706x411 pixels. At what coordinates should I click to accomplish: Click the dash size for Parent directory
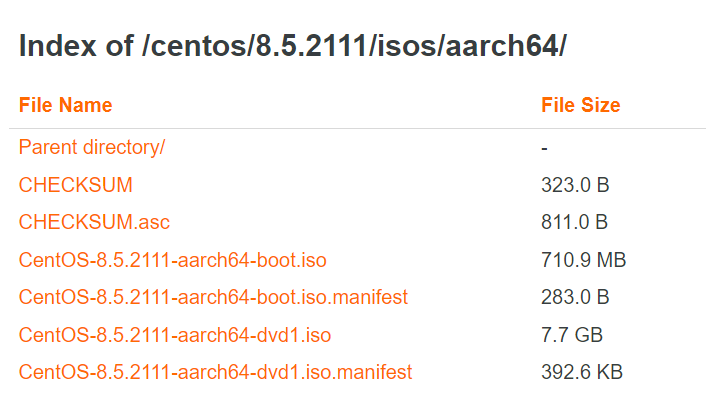tap(544, 147)
